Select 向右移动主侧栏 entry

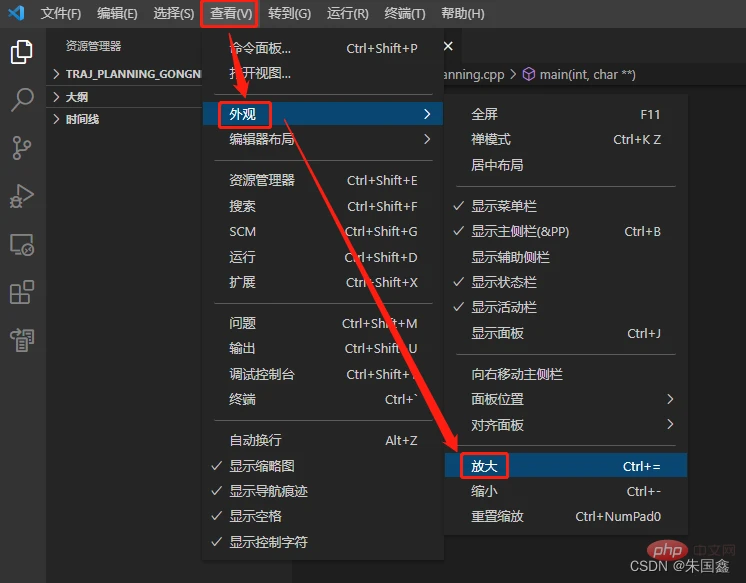click(x=566, y=374)
